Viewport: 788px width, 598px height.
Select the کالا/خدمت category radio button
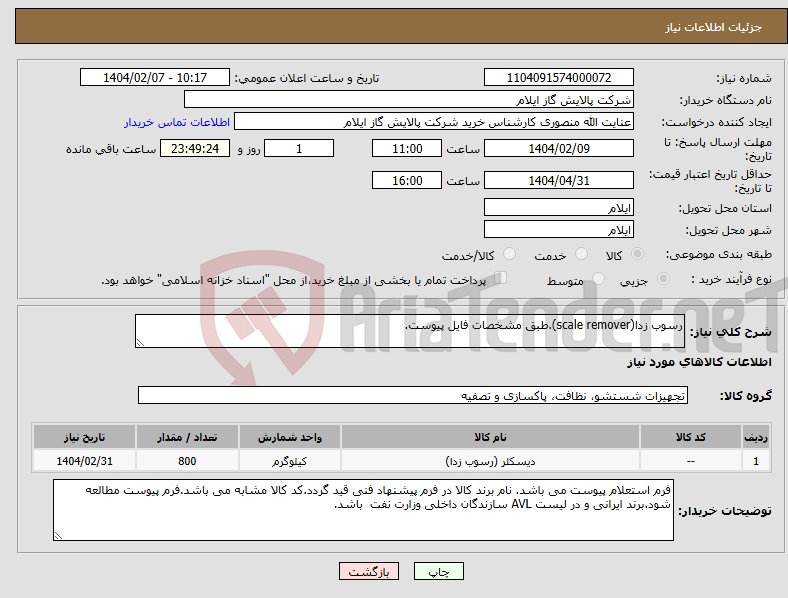pyautogui.click(x=510, y=254)
